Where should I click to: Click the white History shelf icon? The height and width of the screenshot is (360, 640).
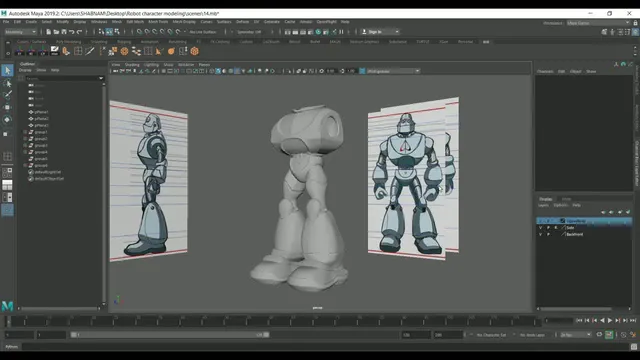point(54,51)
